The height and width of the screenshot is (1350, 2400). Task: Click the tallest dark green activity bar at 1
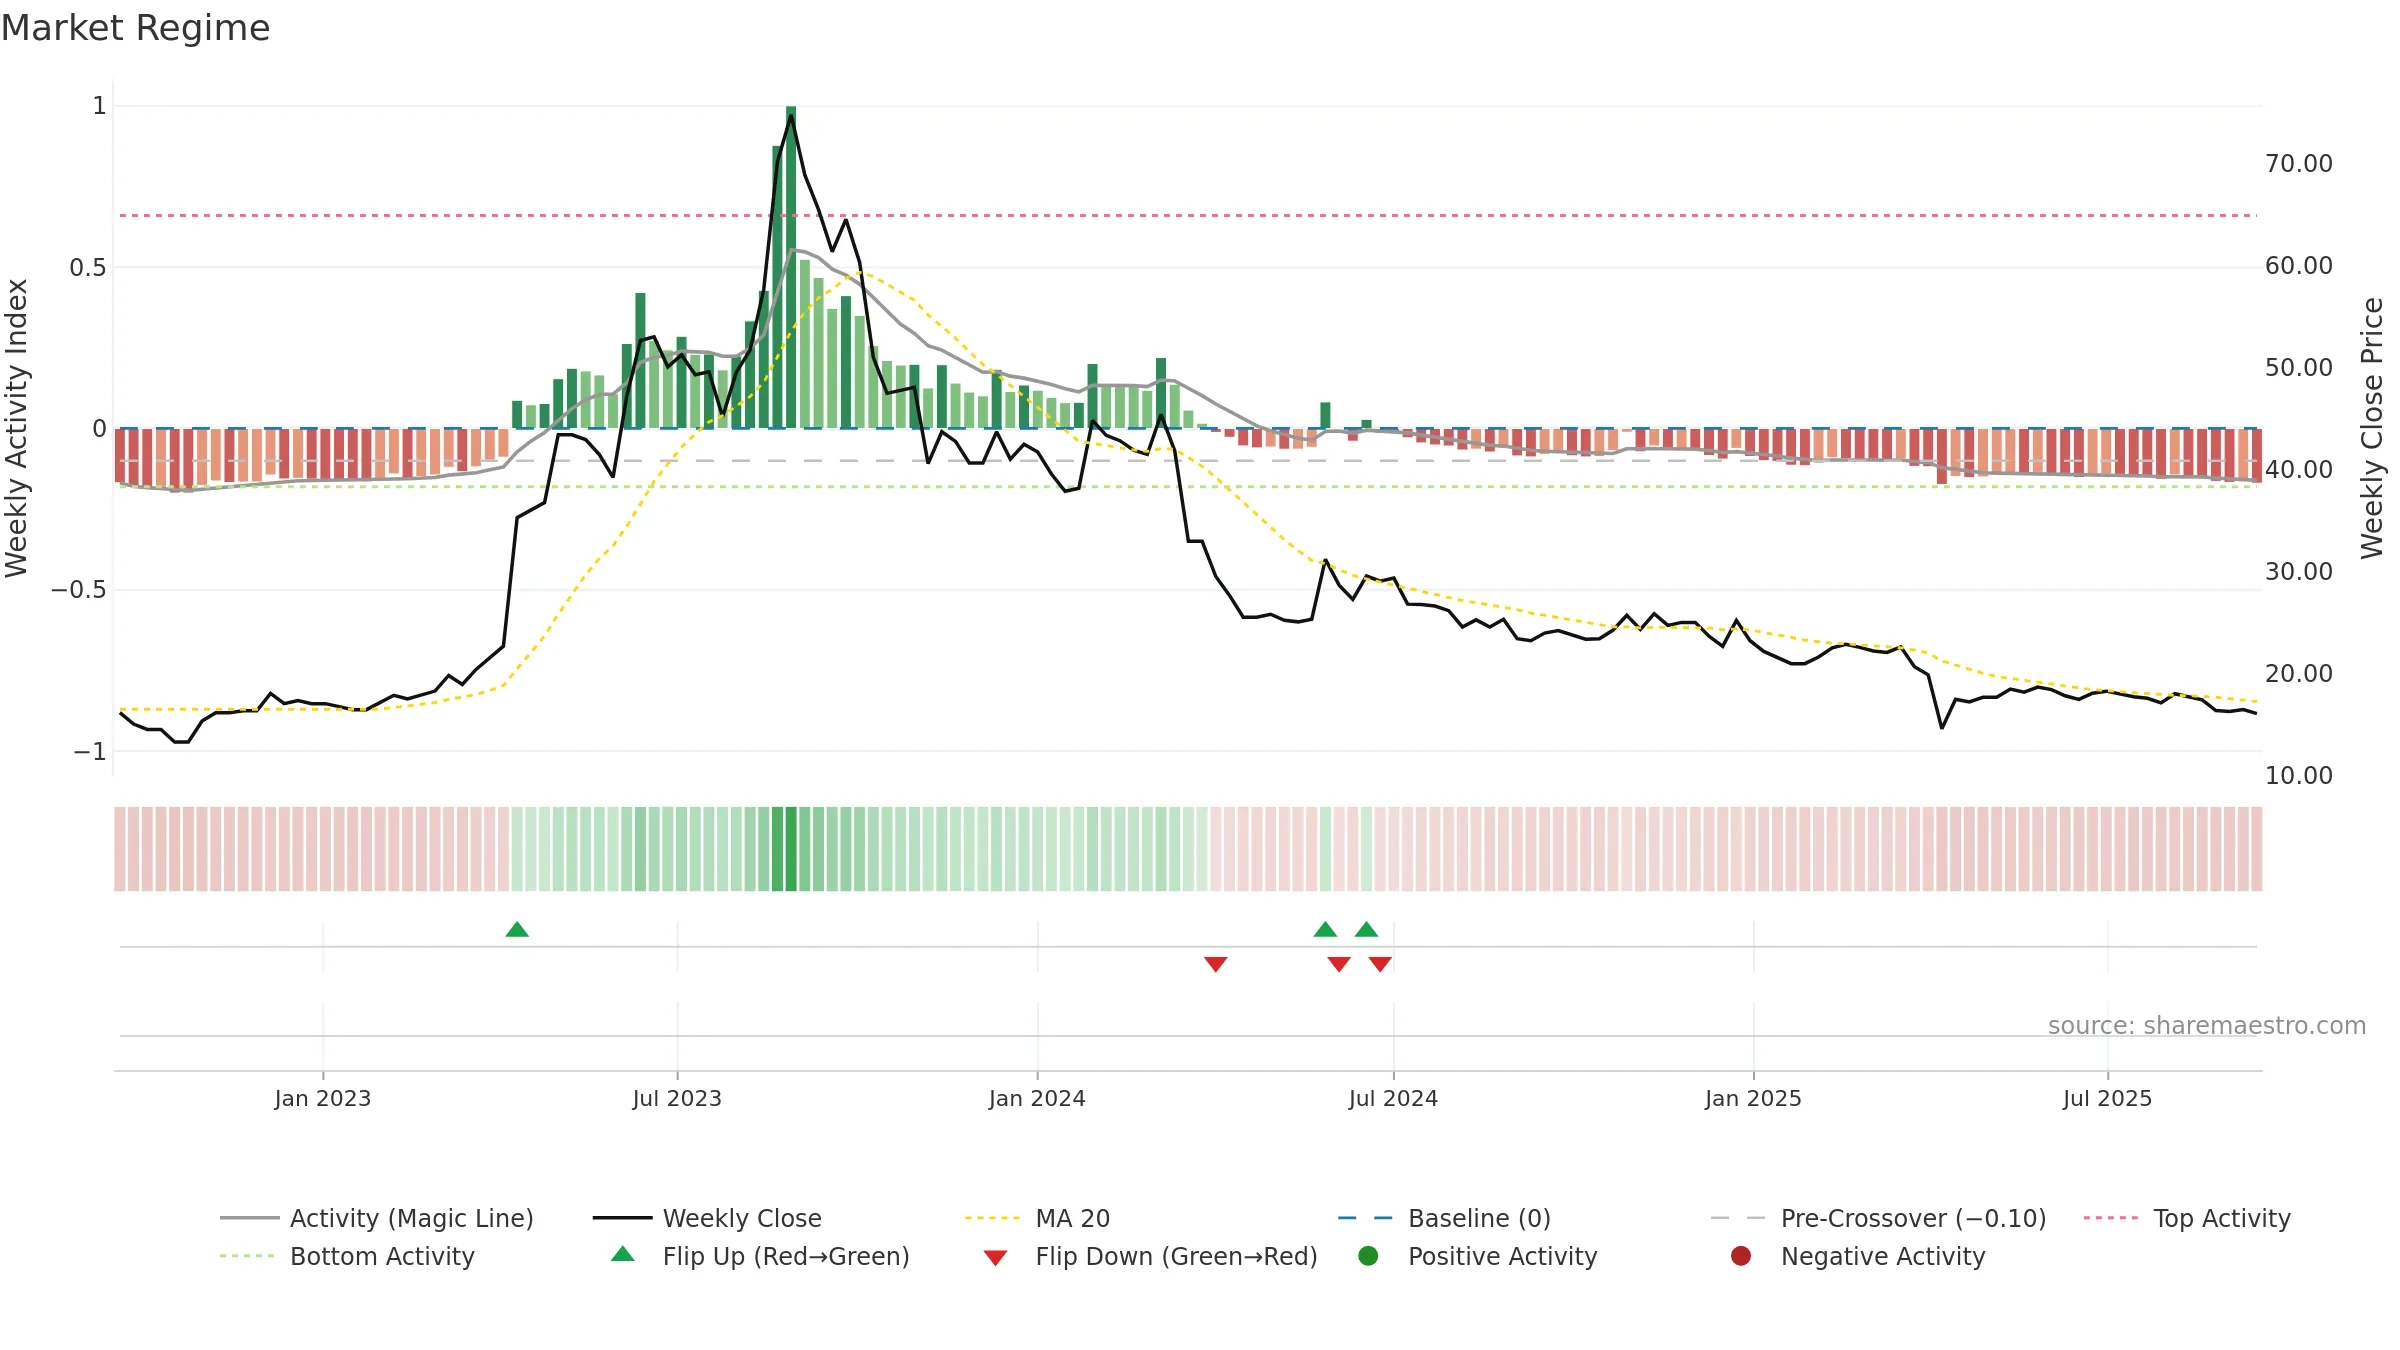791,267
